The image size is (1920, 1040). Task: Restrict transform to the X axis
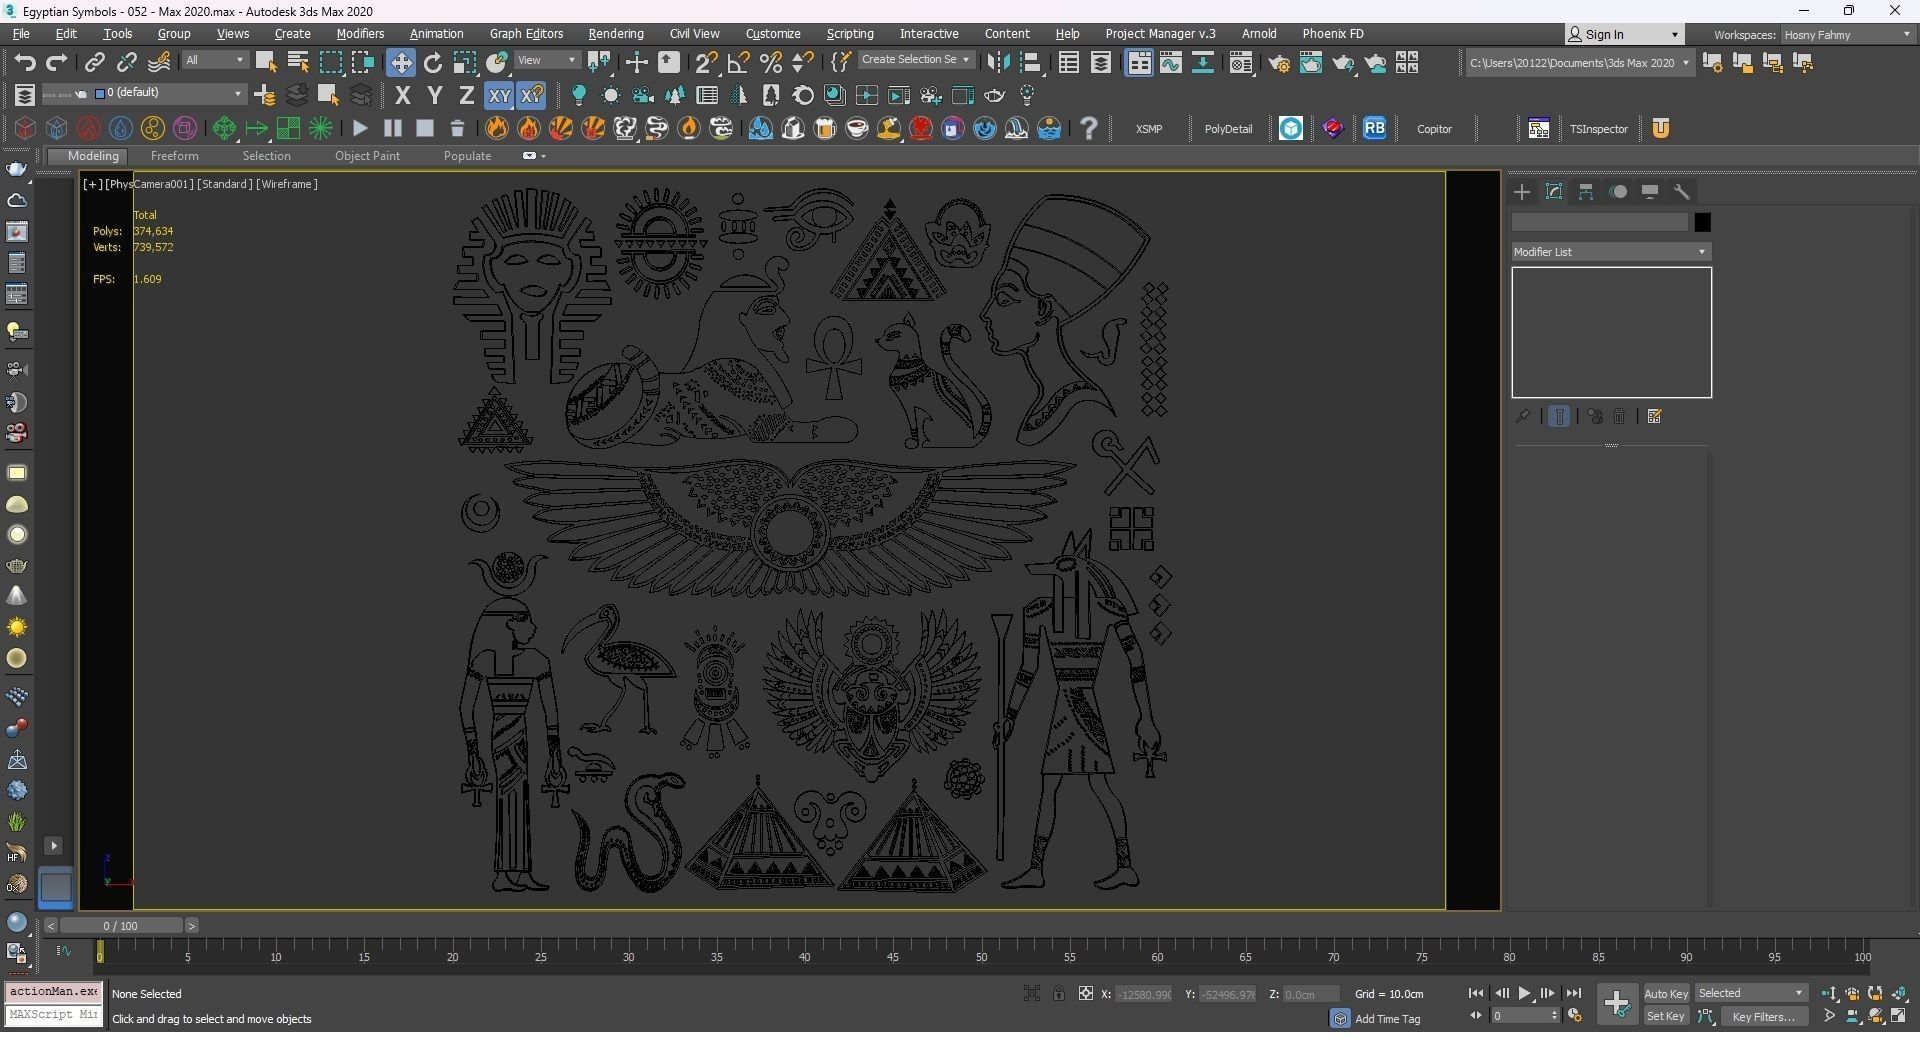(x=402, y=95)
